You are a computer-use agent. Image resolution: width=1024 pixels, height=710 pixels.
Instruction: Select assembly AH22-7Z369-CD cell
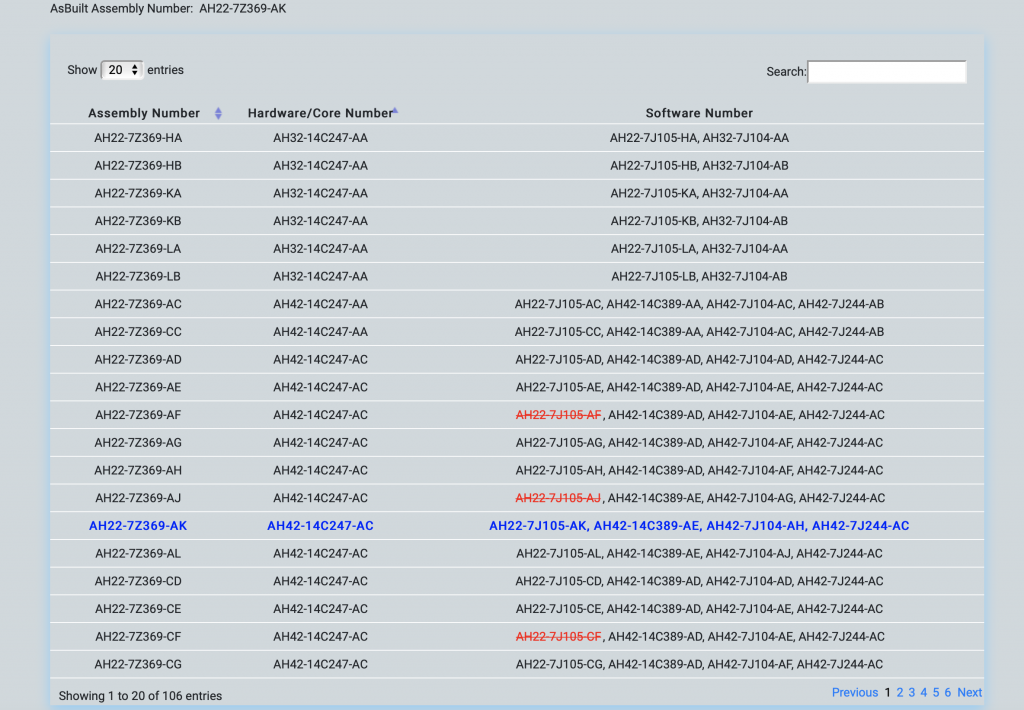pyautogui.click(x=138, y=581)
